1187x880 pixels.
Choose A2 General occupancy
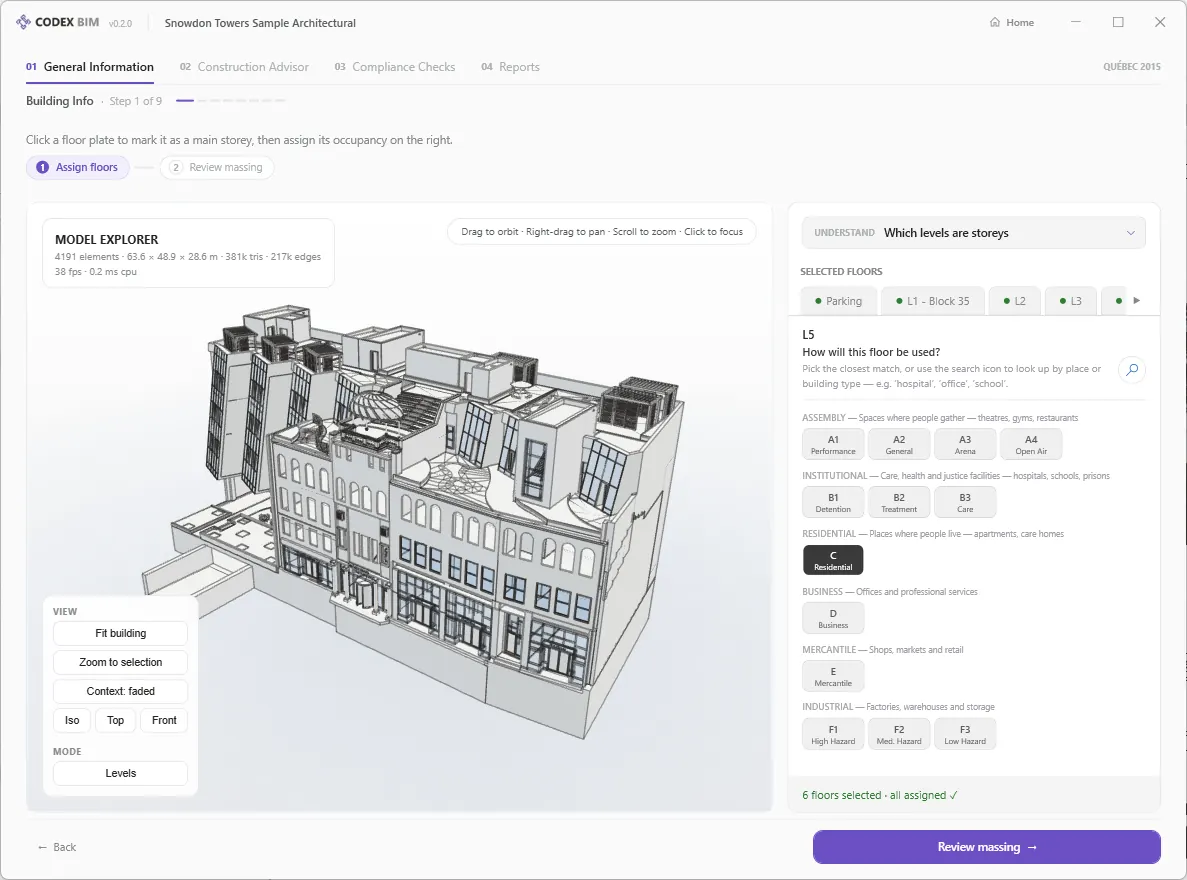(x=899, y=445)
